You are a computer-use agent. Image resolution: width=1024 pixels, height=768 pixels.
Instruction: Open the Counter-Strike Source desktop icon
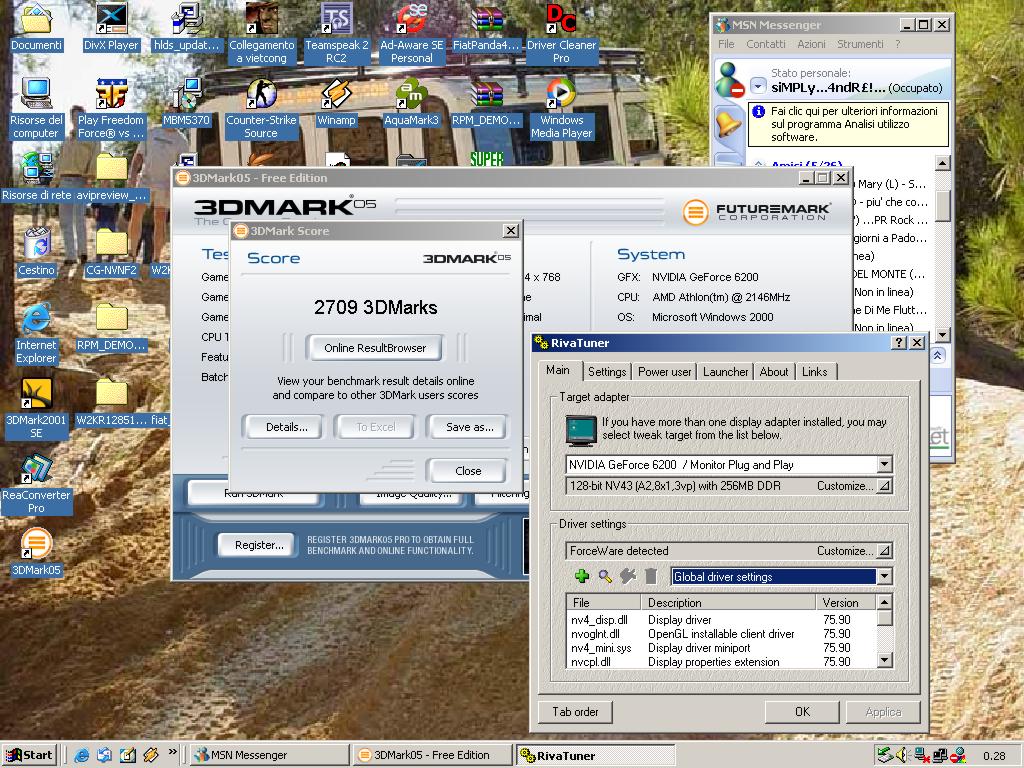(261, 109)
